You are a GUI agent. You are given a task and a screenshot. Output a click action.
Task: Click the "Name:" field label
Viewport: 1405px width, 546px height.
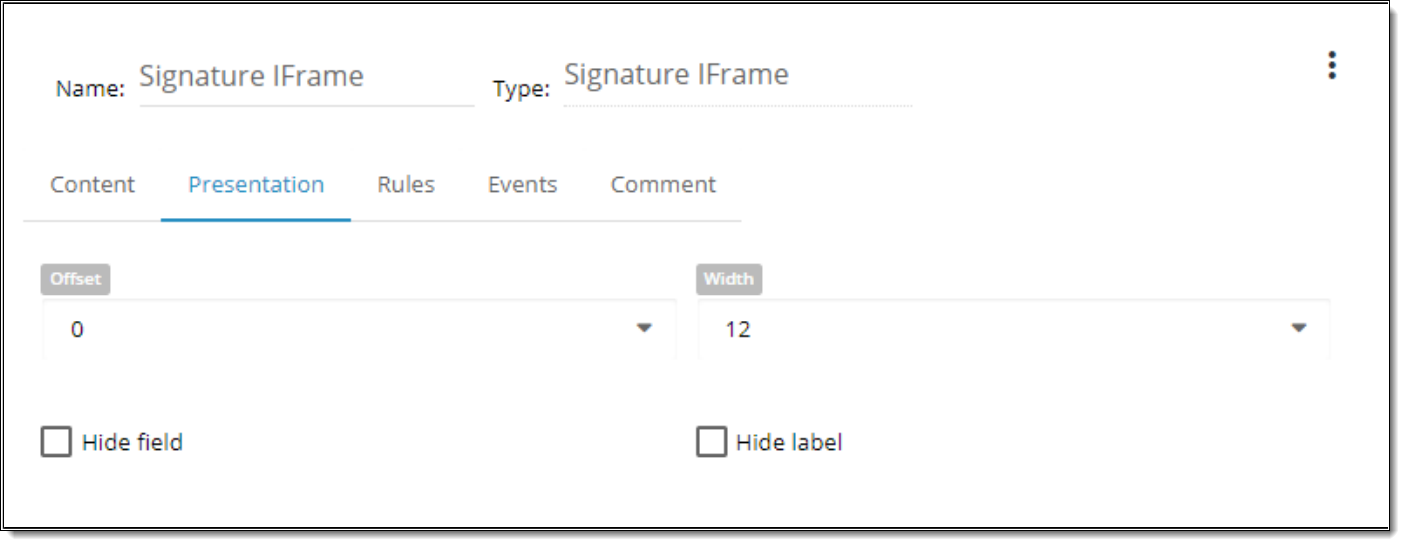(x=90, y=89)
